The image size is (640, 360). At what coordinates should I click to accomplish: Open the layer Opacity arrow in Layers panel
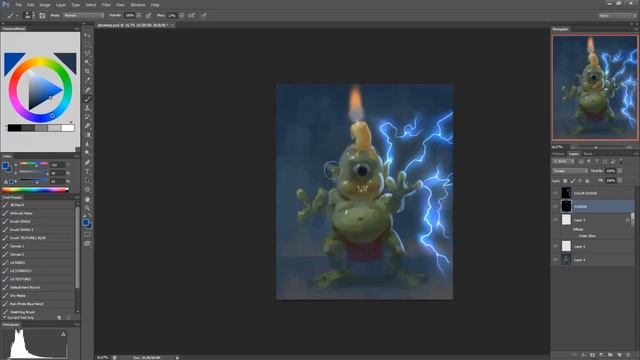(x=620, y=171)
